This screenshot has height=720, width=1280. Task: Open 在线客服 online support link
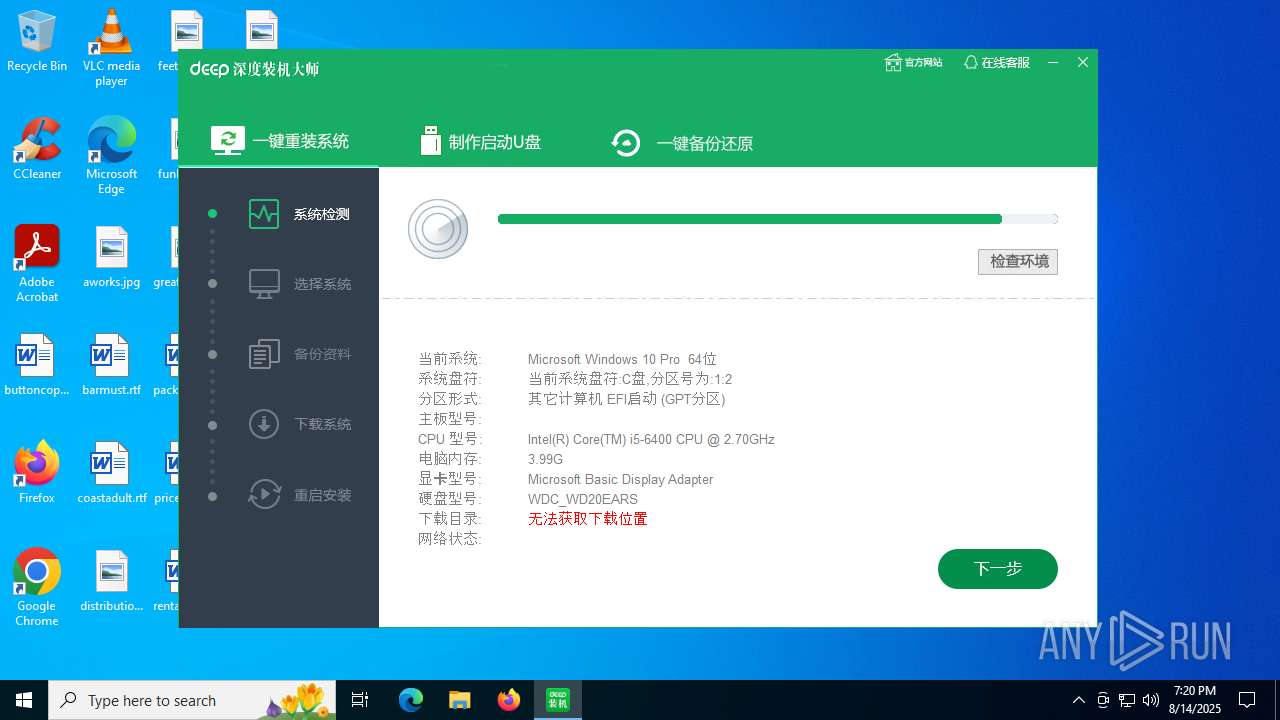(x=996, y=62)
